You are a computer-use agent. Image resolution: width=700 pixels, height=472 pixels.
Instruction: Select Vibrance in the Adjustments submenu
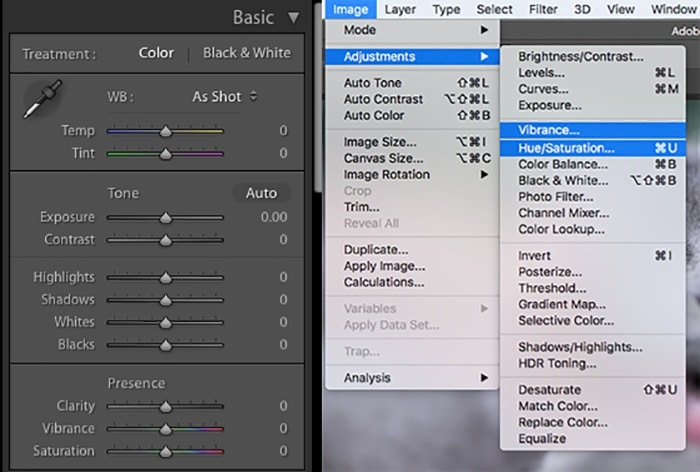548,130
